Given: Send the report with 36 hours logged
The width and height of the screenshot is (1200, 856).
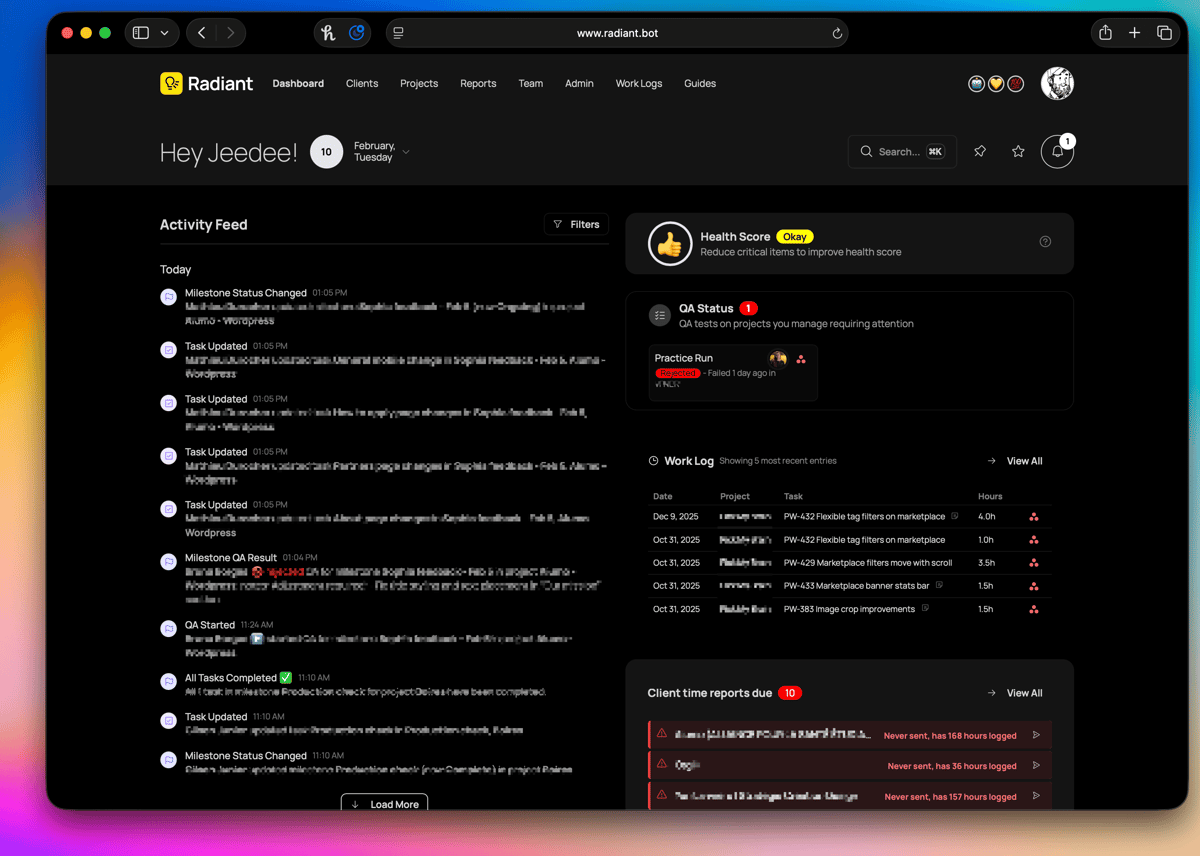Looking at the screenshot, I should 1036,766.
